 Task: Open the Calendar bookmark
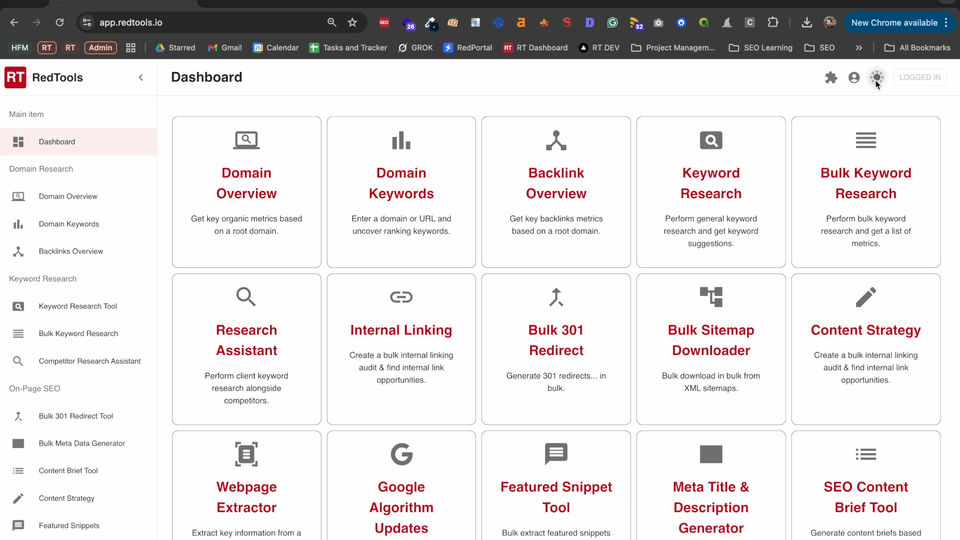[276, 47]
